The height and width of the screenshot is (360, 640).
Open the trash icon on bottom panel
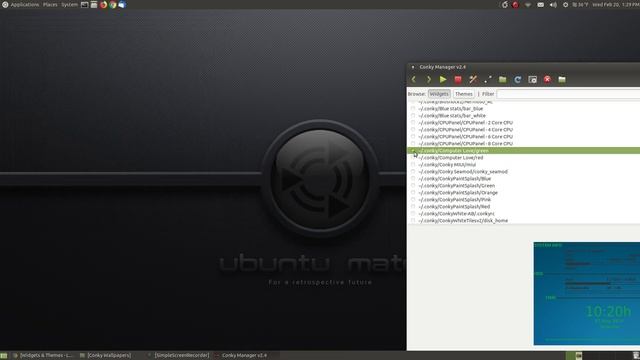click(636, 356)
